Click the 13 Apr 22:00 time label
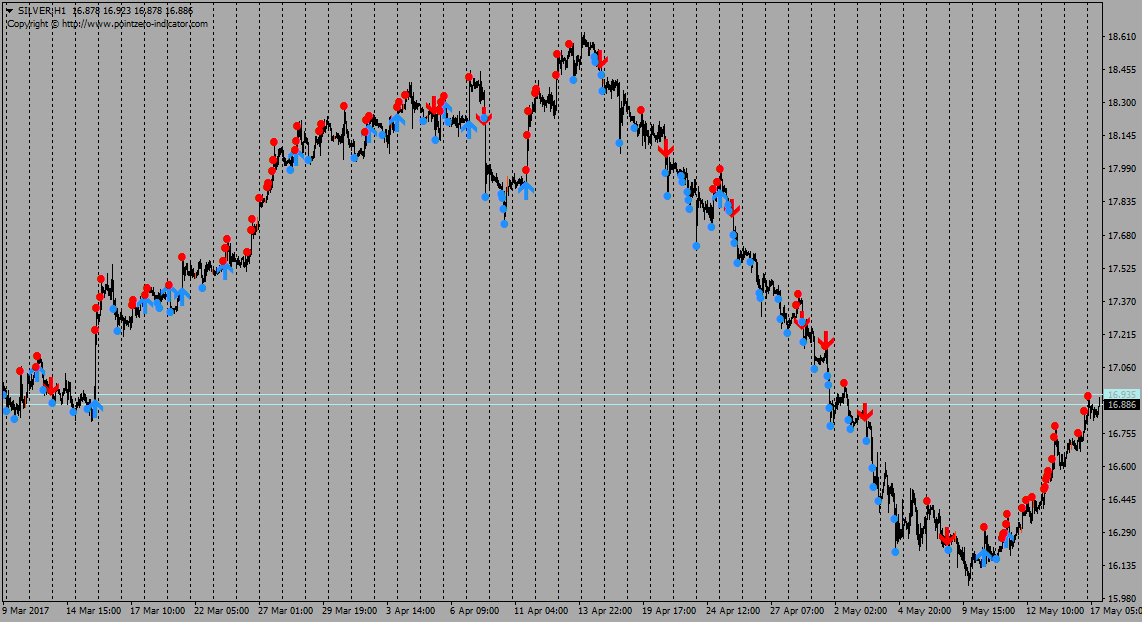Screen dimensions: 1142x622 (x=605, y=611)
